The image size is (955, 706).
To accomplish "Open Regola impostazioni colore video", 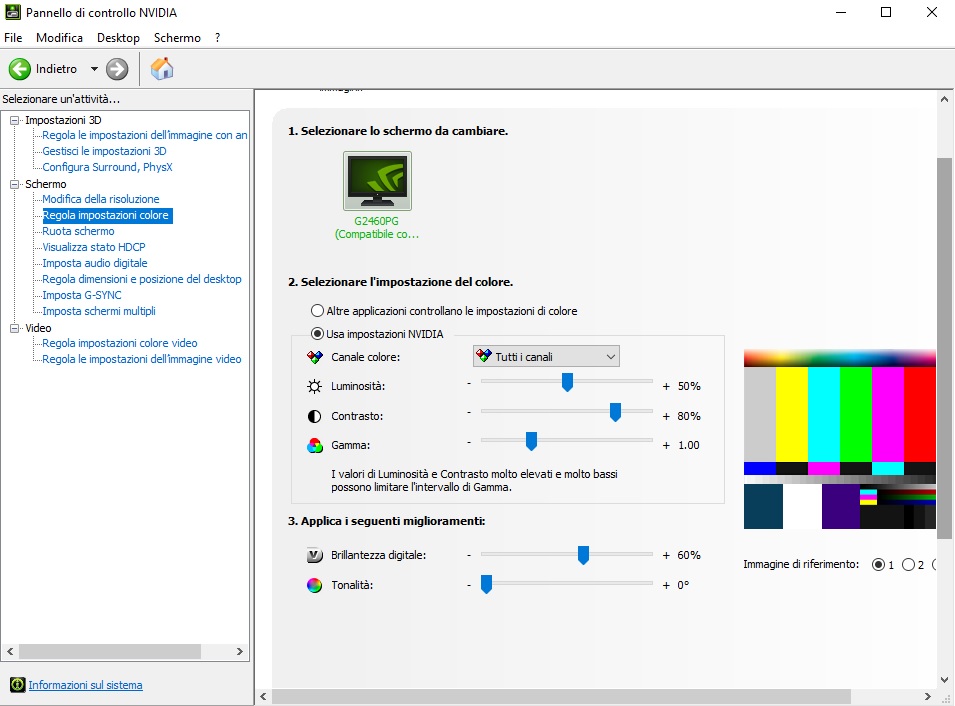I will (x=120, y=343).
